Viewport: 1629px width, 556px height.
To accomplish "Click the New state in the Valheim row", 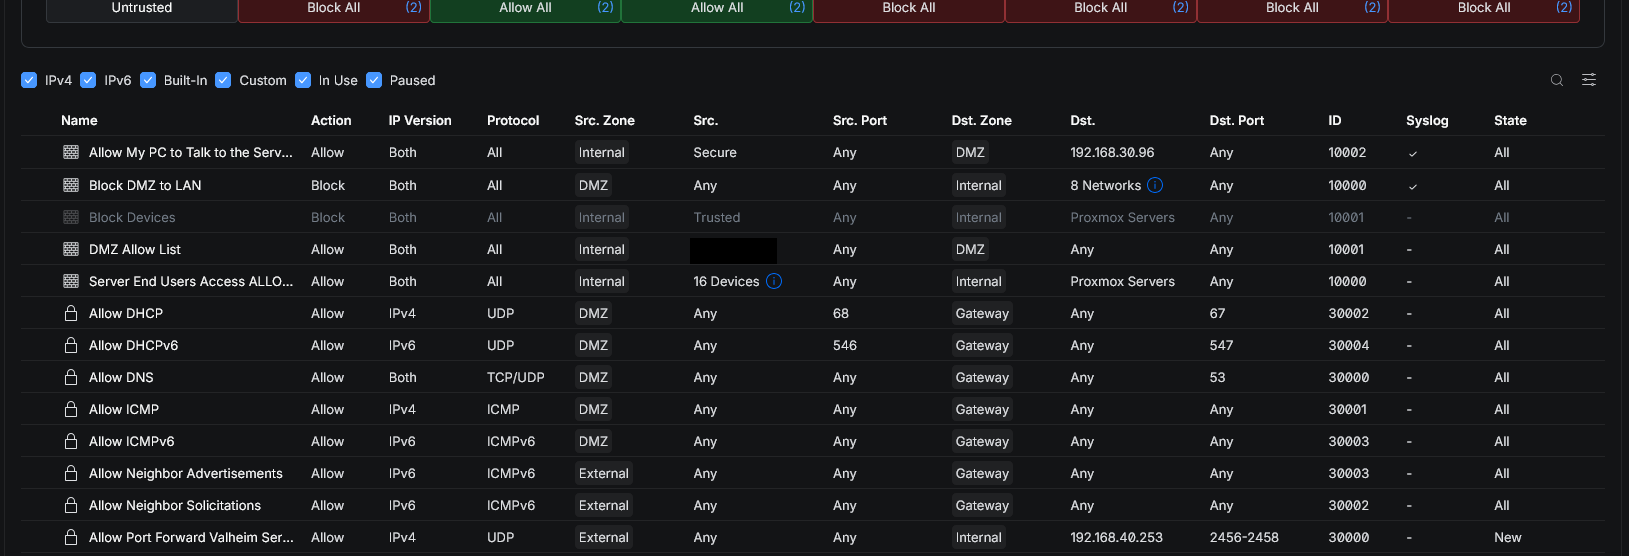I will point(1508,537).
